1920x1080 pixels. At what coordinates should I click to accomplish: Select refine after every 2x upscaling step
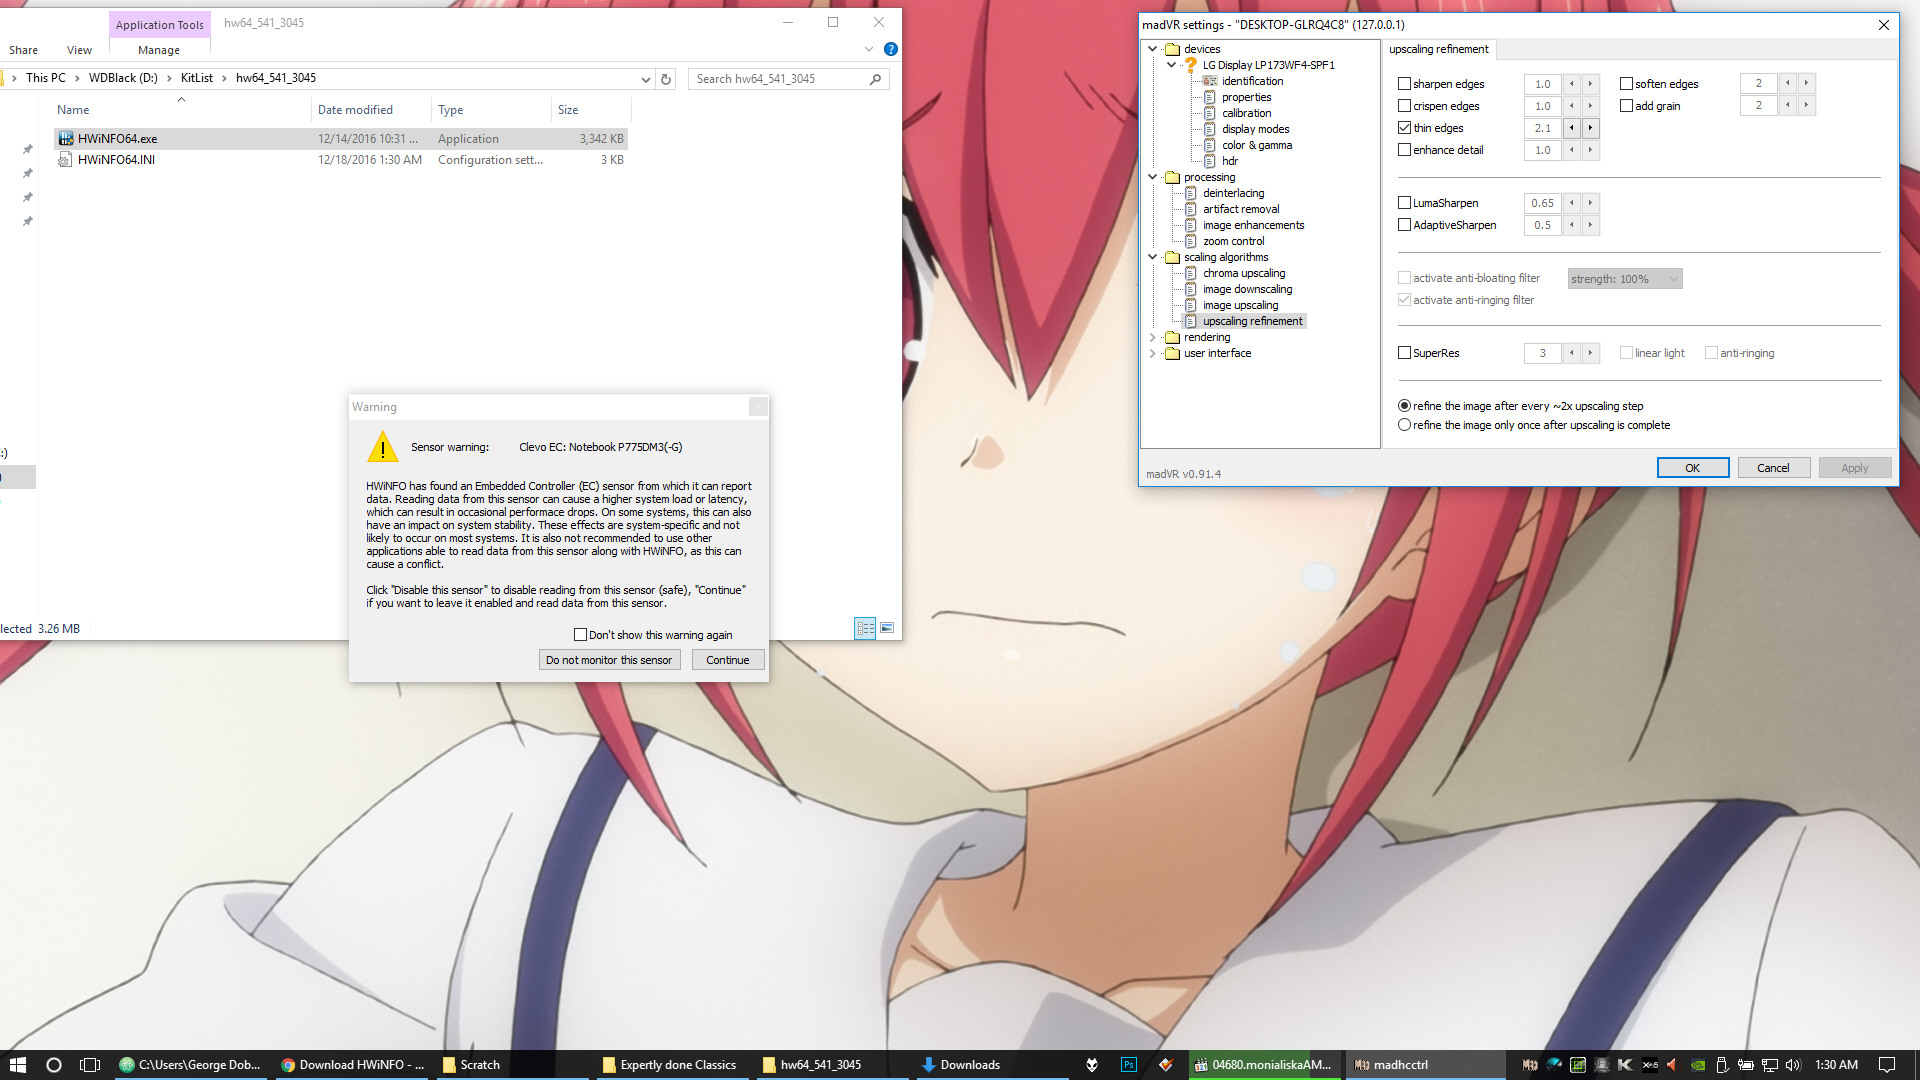(x=1404, y=406)
